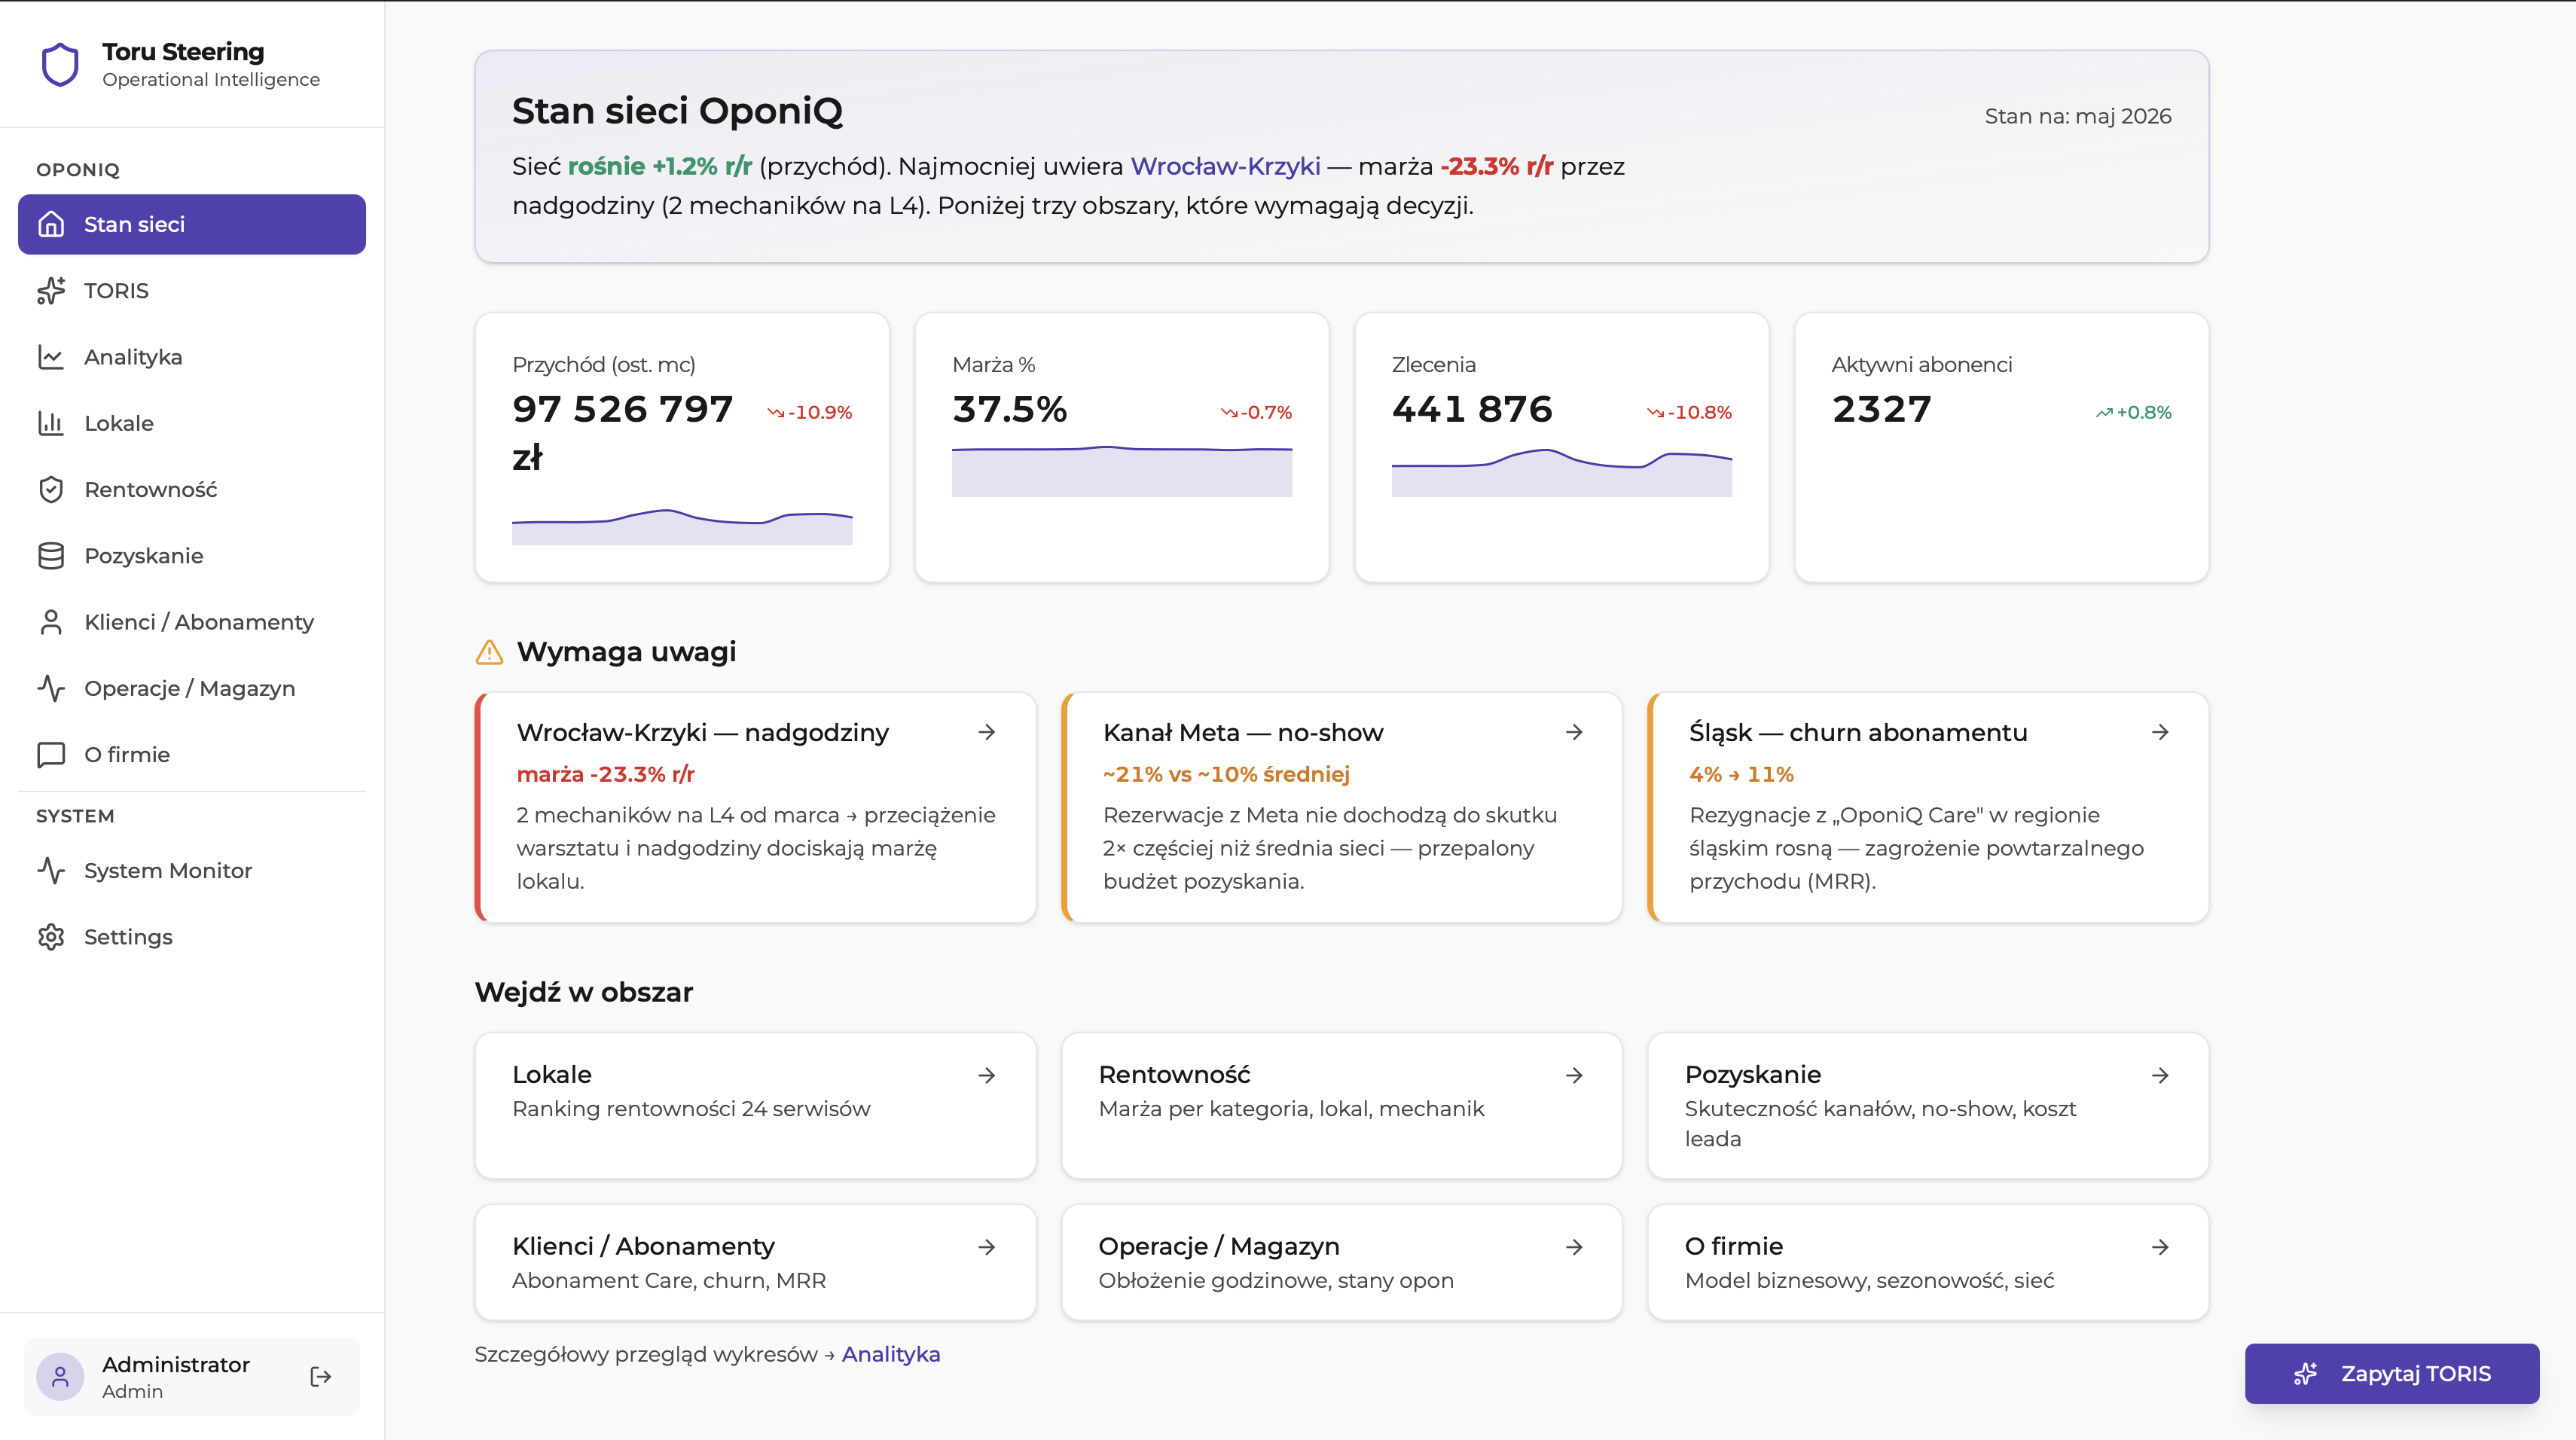The width and height of the screenshot is (2576, 1440).
Task: Open the O firmie area card
Action: click(x=1927, y=1262)
